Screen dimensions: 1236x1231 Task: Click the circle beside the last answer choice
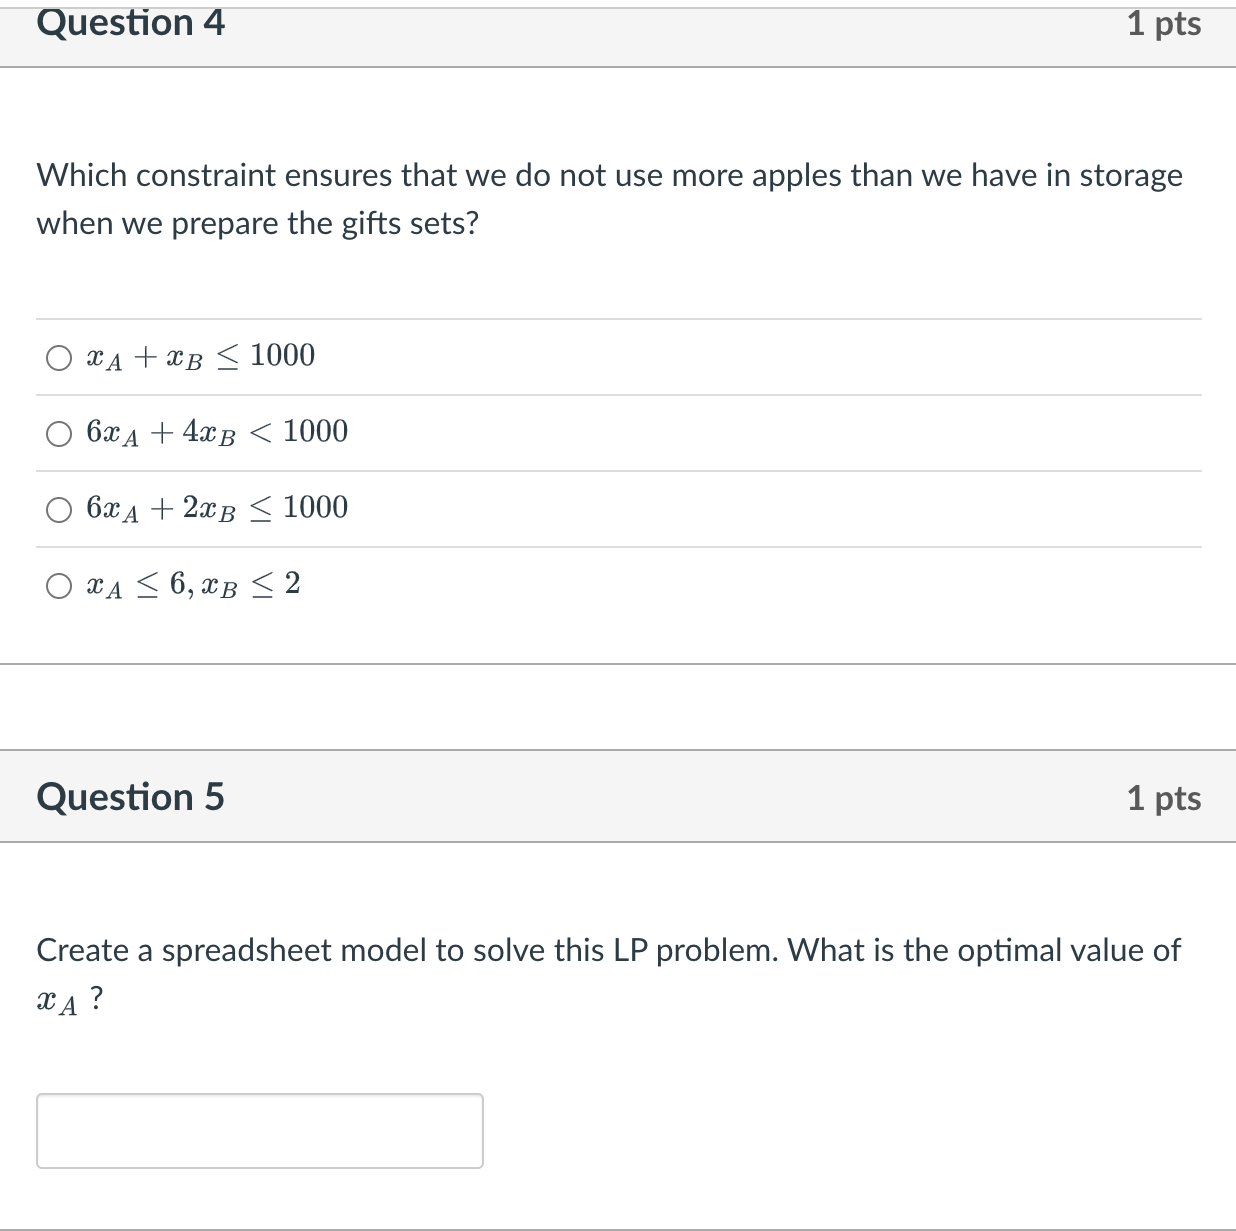pyautogui.click(x=59, y=585)
